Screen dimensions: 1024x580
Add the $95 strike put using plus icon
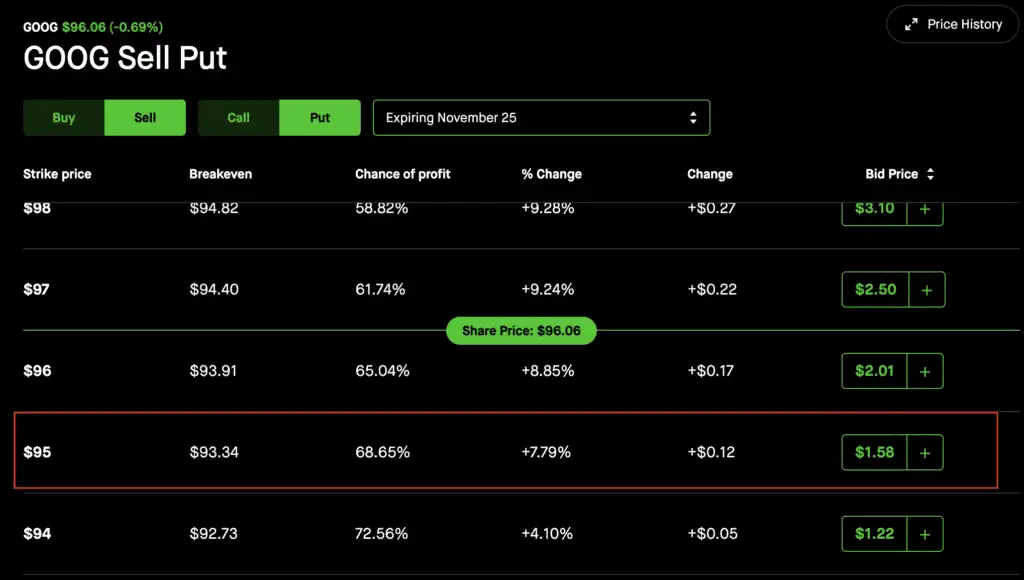point(924,453)
